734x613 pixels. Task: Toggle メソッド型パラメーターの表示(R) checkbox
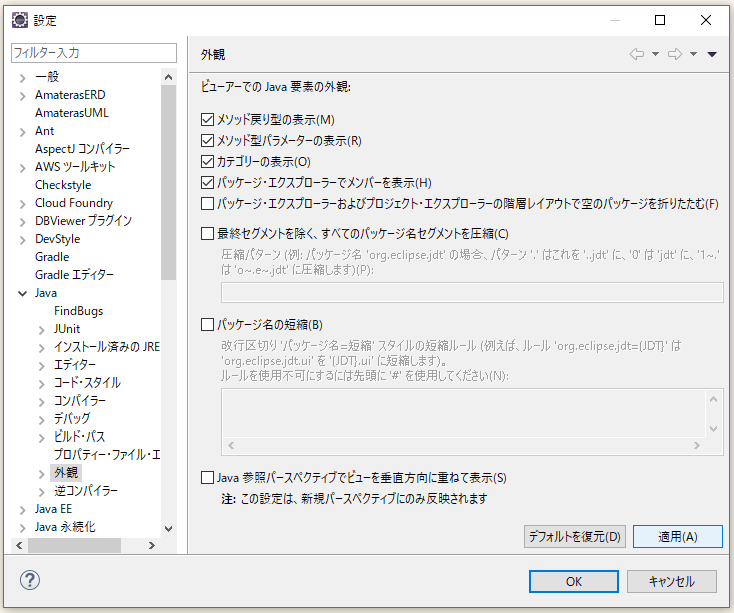(x=207, y=140)
